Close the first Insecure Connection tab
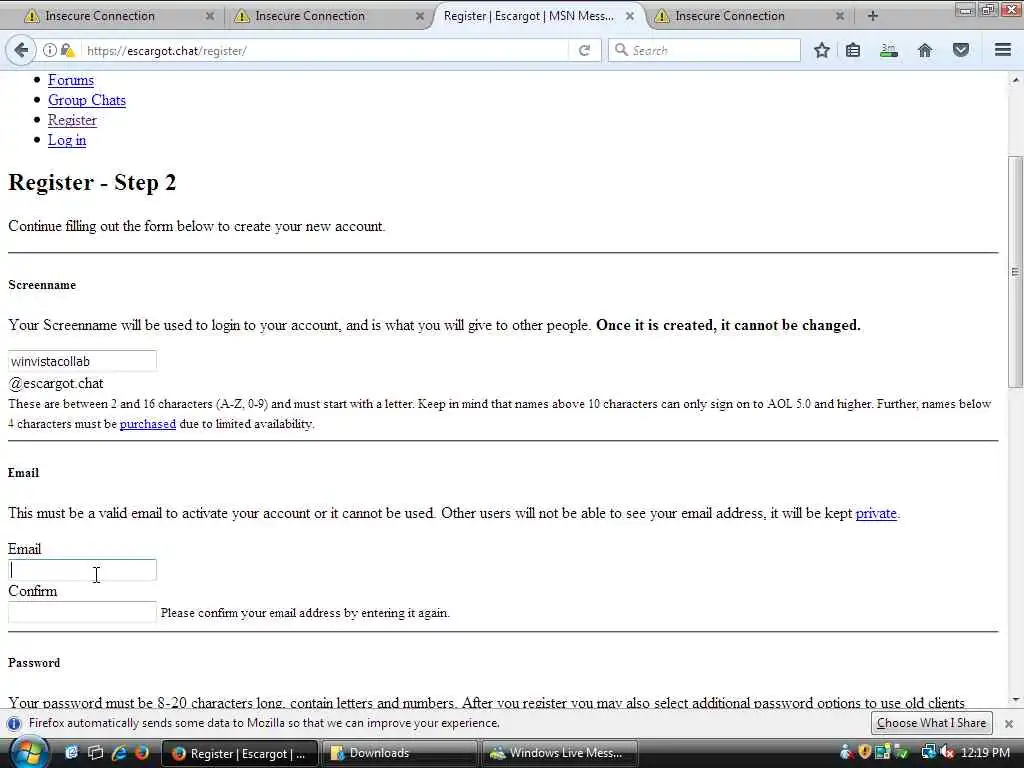Viewport: 1024px width, 768px height. (210, 16)
